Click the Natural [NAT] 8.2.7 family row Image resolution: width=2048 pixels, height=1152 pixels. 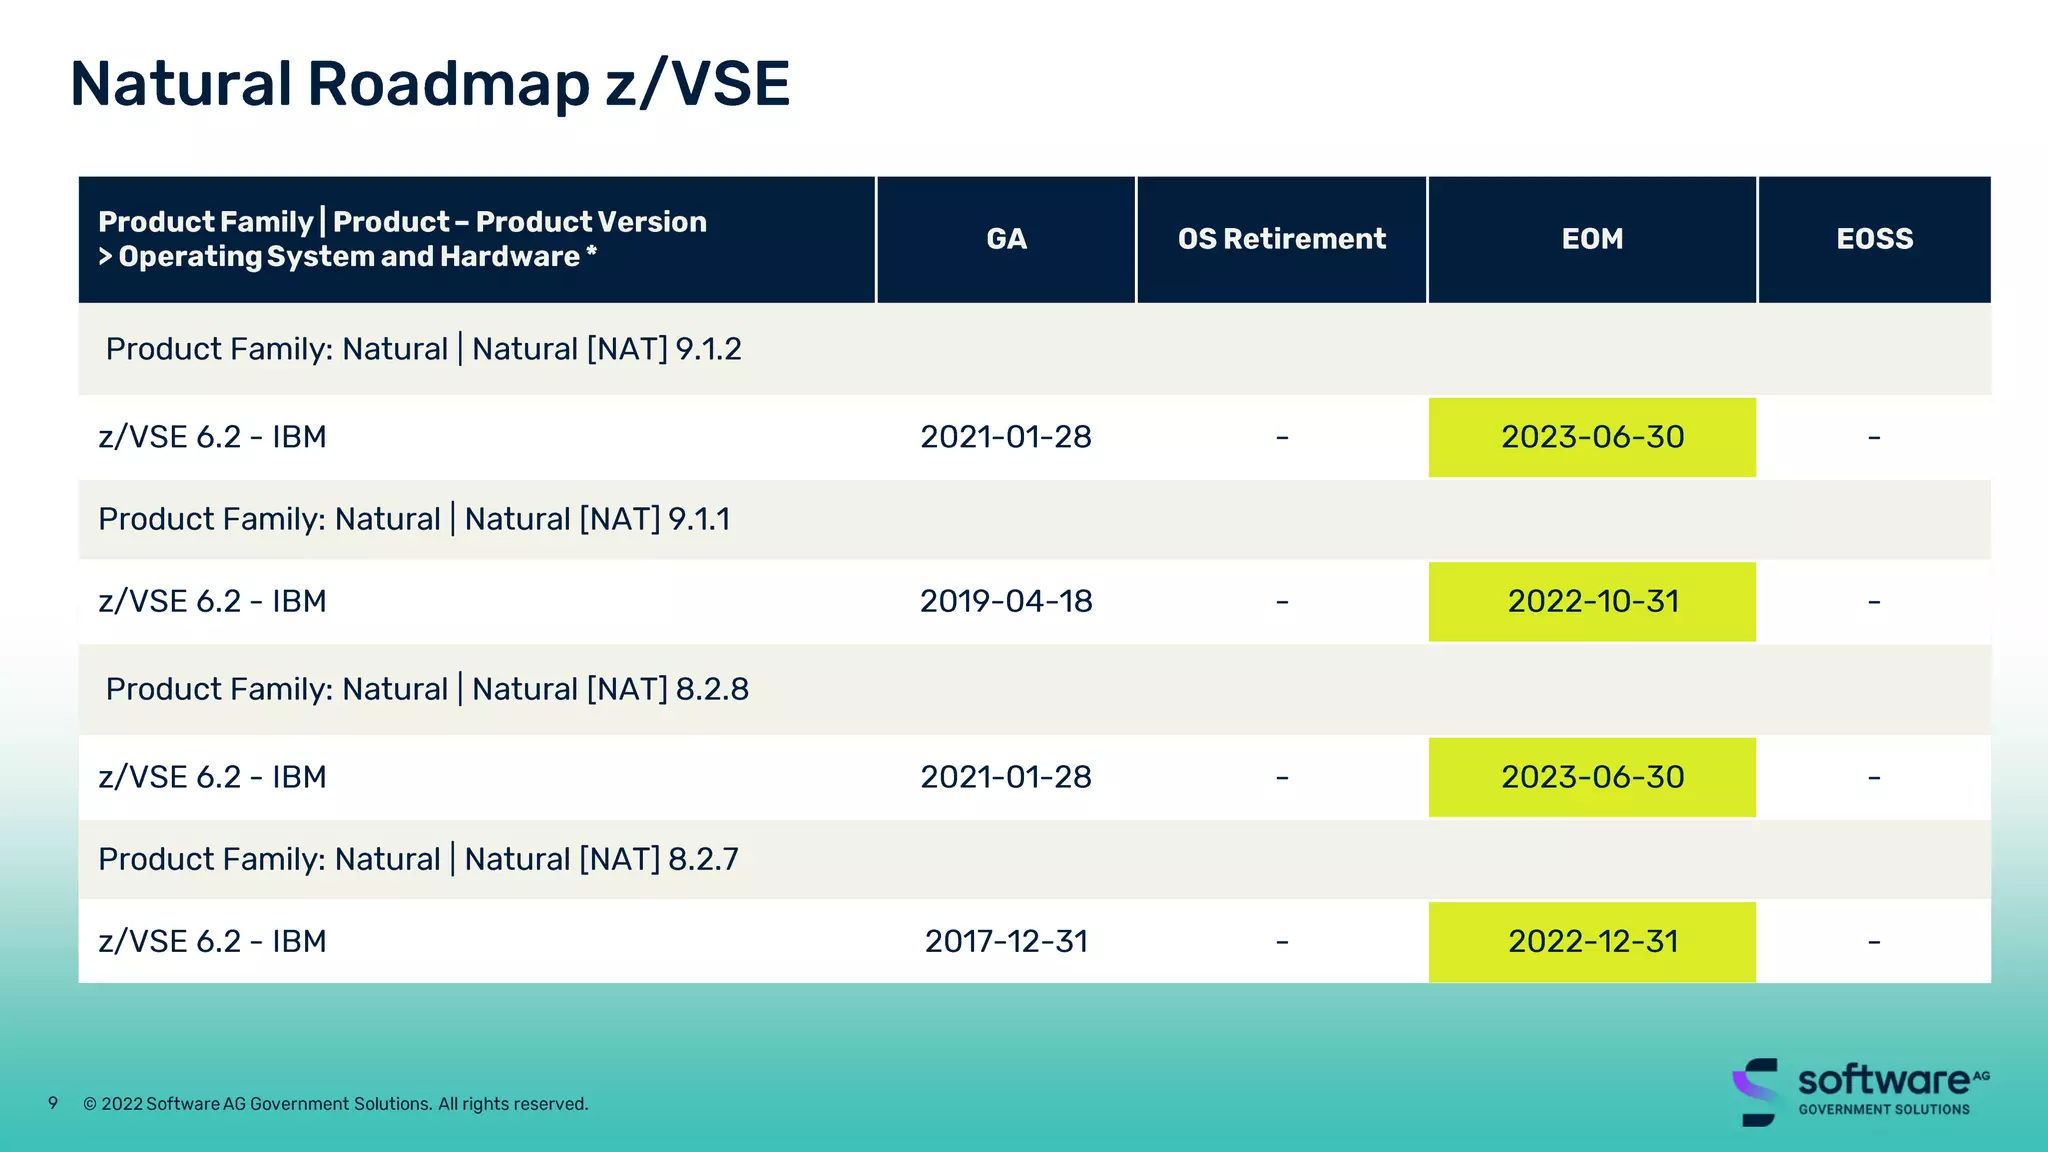click(x=418, y=859)
